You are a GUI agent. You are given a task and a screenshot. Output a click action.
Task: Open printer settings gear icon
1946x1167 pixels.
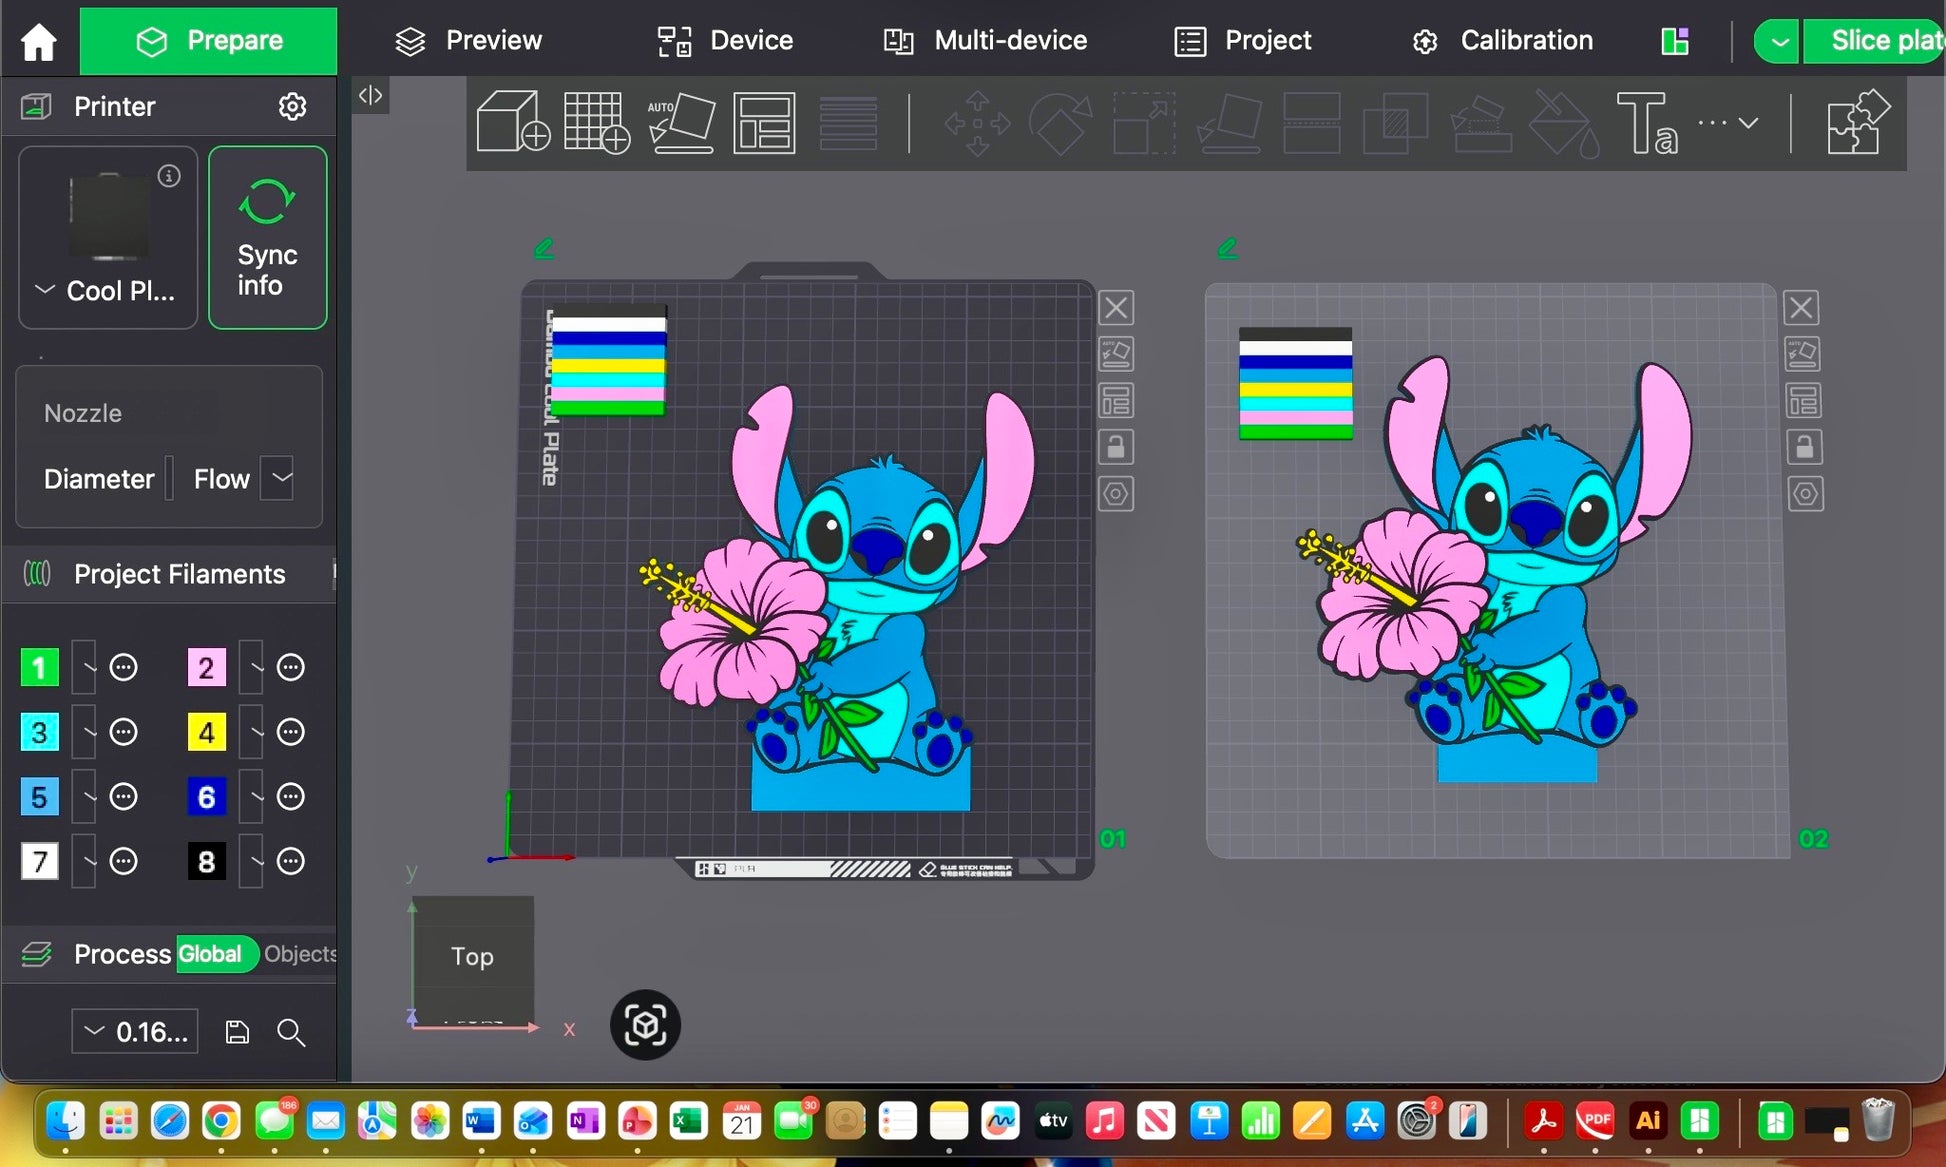pyautogui.click(x=292, y=106)
